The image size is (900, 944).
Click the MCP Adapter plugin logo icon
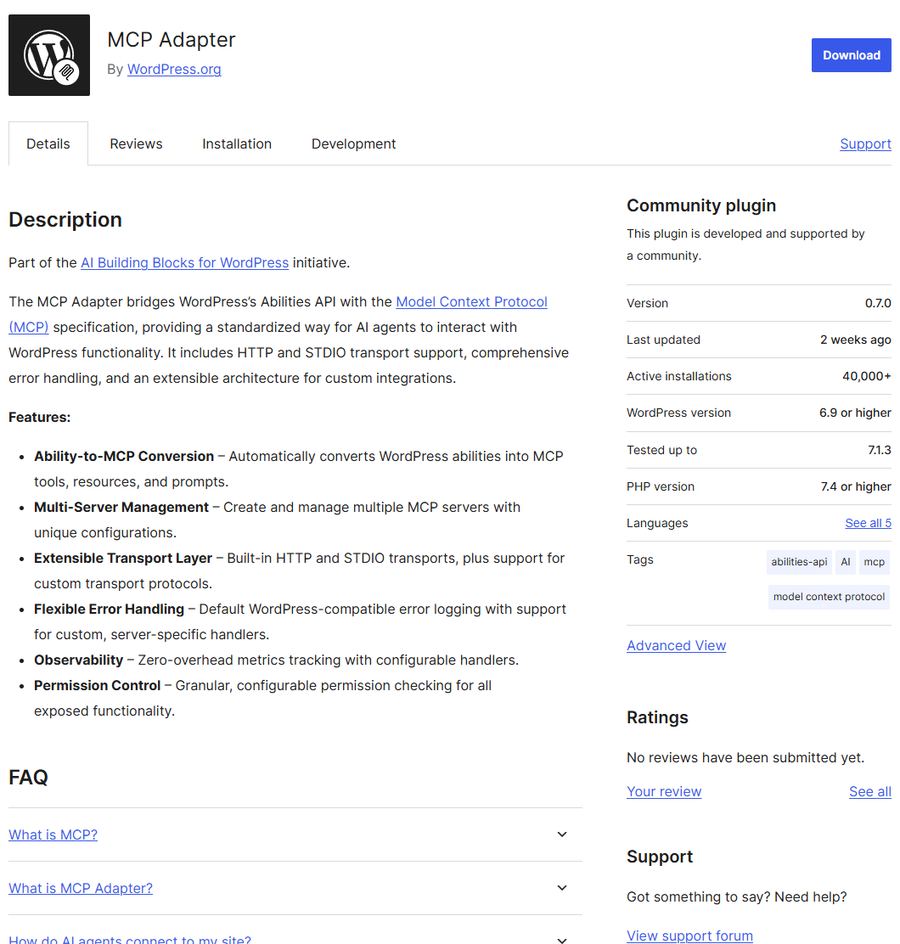[x=49, y=55]
